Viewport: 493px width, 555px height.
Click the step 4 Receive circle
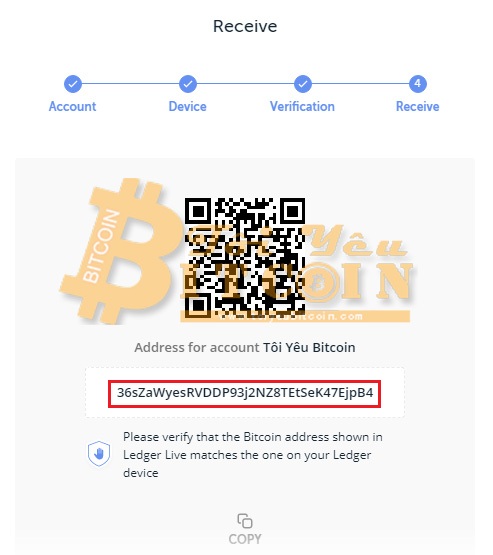click(418, 84)
